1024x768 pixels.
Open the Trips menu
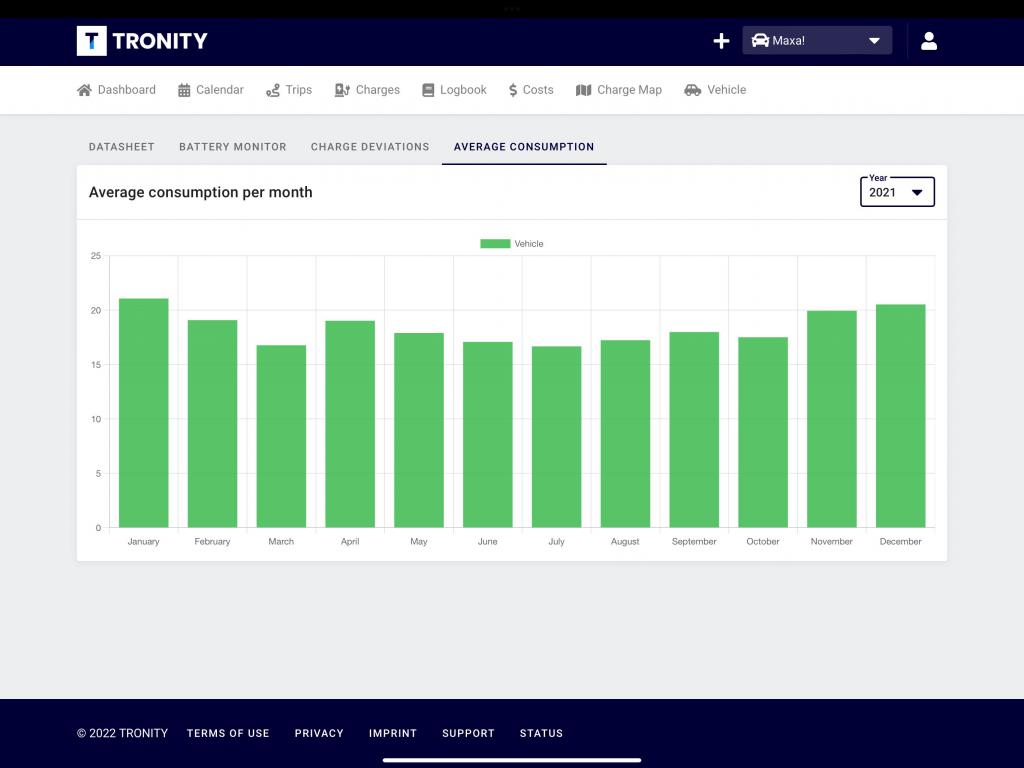pyautogui.click(x=289, y=90)
